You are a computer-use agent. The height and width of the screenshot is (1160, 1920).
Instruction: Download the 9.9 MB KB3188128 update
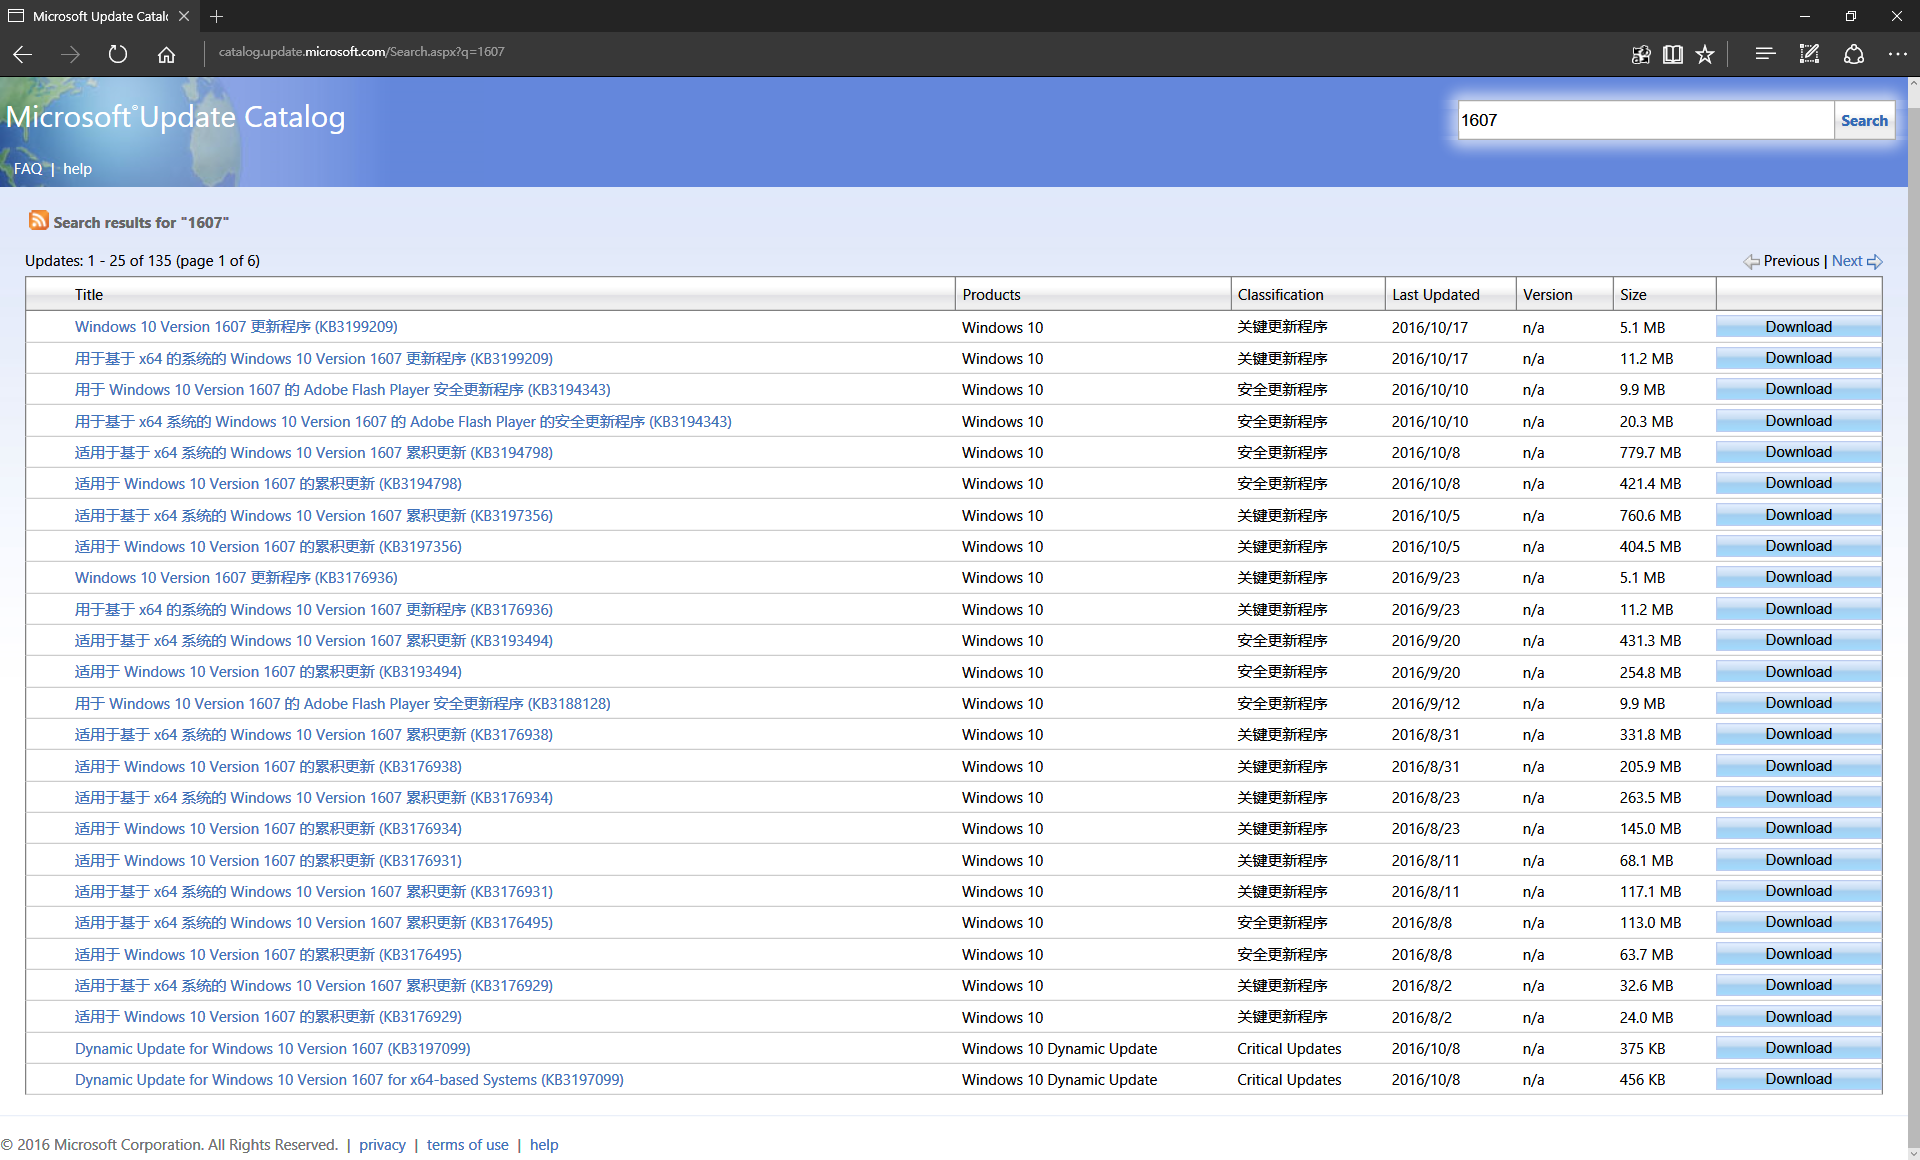(x=1798, y=703)
